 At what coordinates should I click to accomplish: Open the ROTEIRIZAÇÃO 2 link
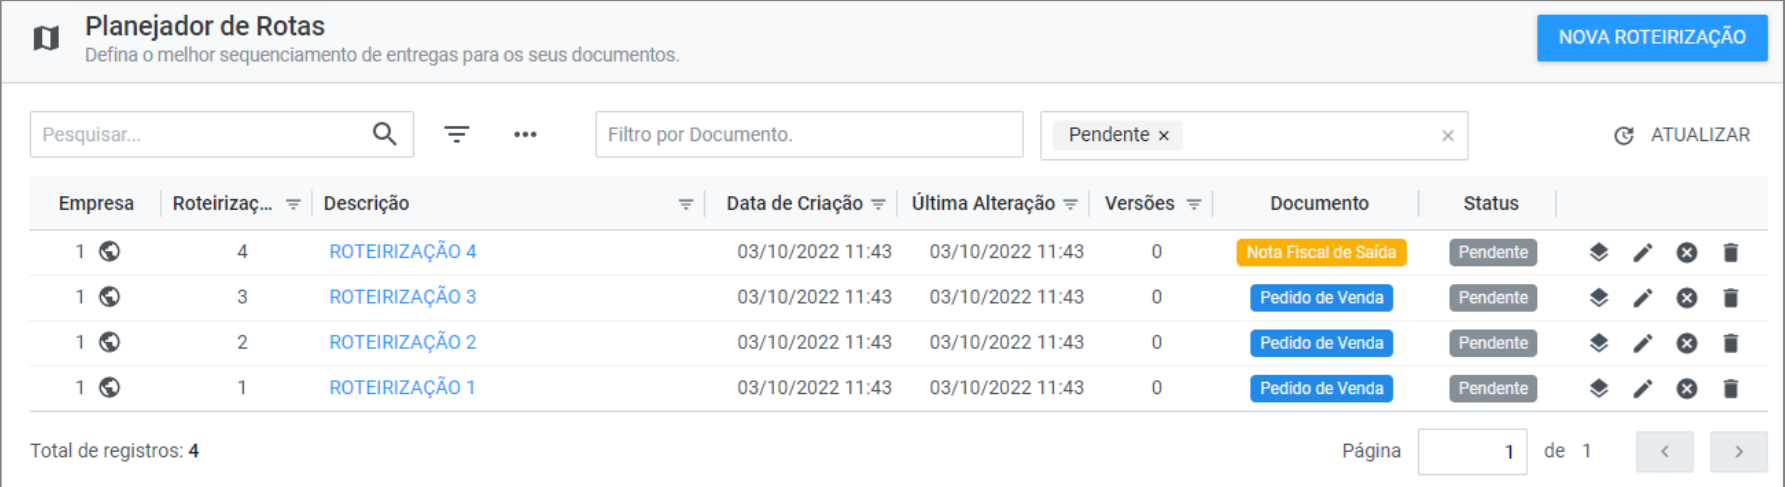click(x=402, y=342)
